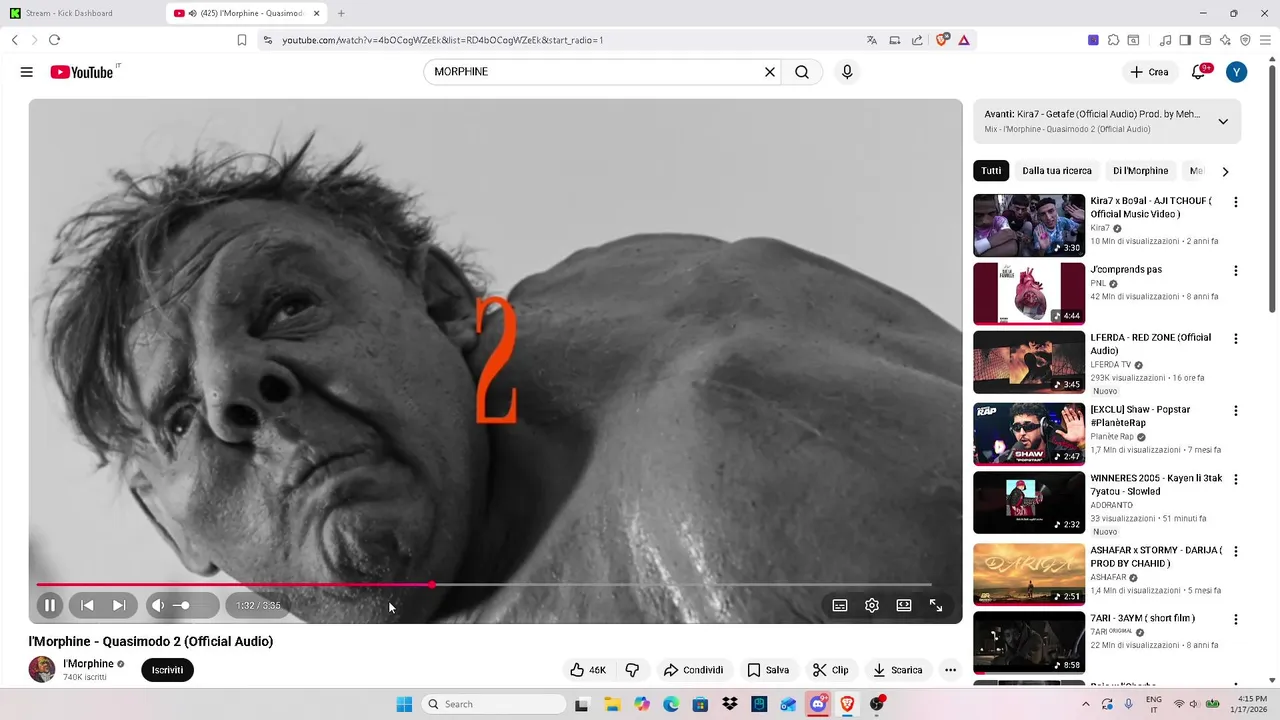The image size is (1280, 720).
Task: Select Di l'Morphine filter chip
Action: pos(1140,171)
